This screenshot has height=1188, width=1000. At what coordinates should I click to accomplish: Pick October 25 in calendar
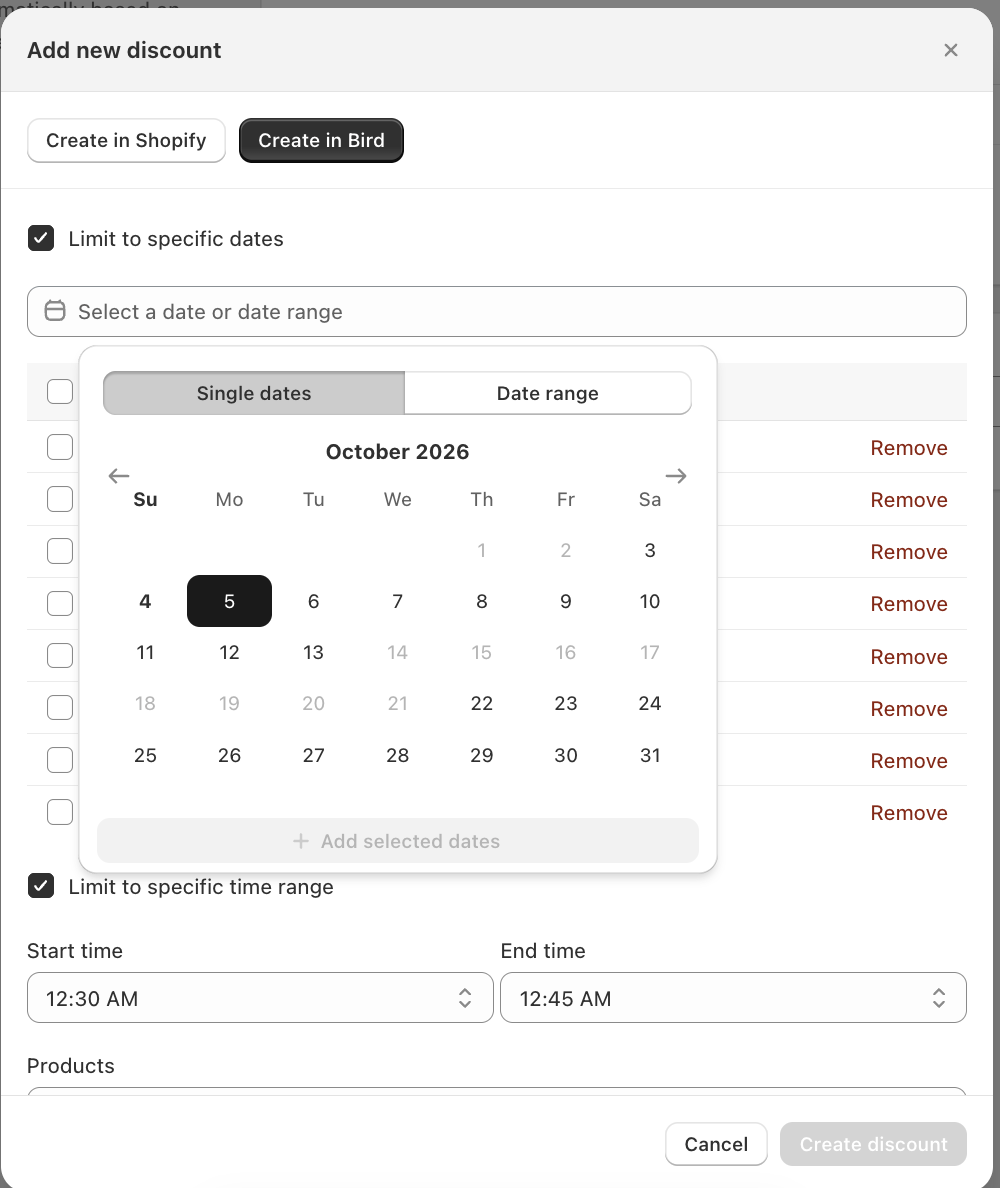coord(145,755)
